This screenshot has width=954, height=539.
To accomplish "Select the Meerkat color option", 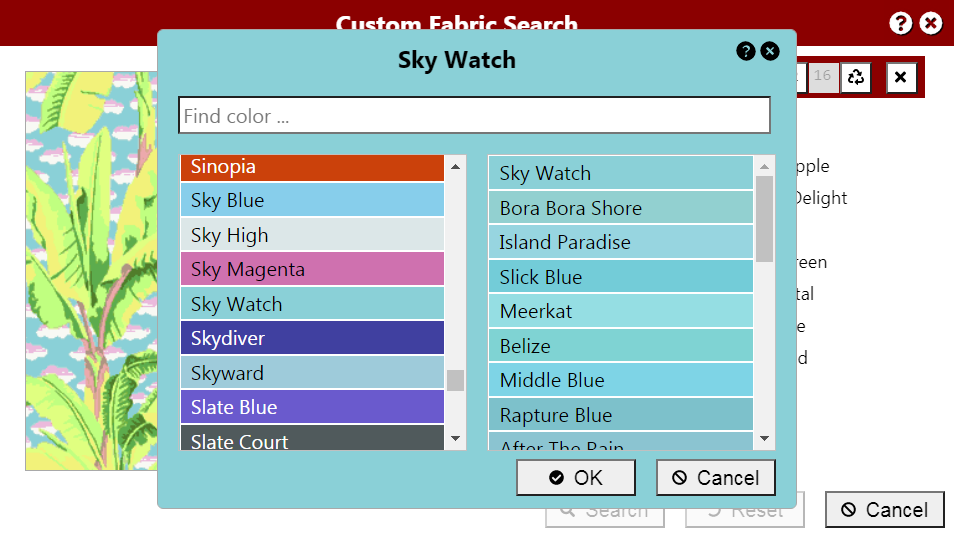I will 621,311.
